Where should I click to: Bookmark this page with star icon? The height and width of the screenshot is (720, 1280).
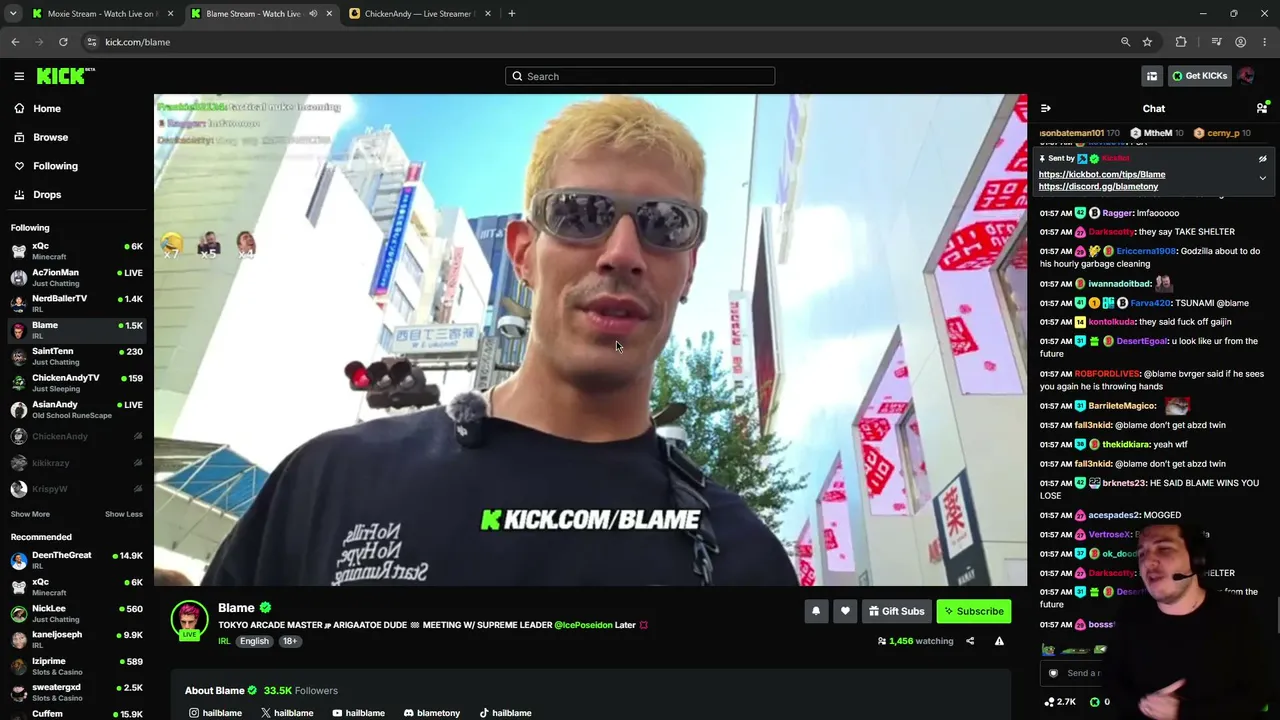pos(1147,42)
